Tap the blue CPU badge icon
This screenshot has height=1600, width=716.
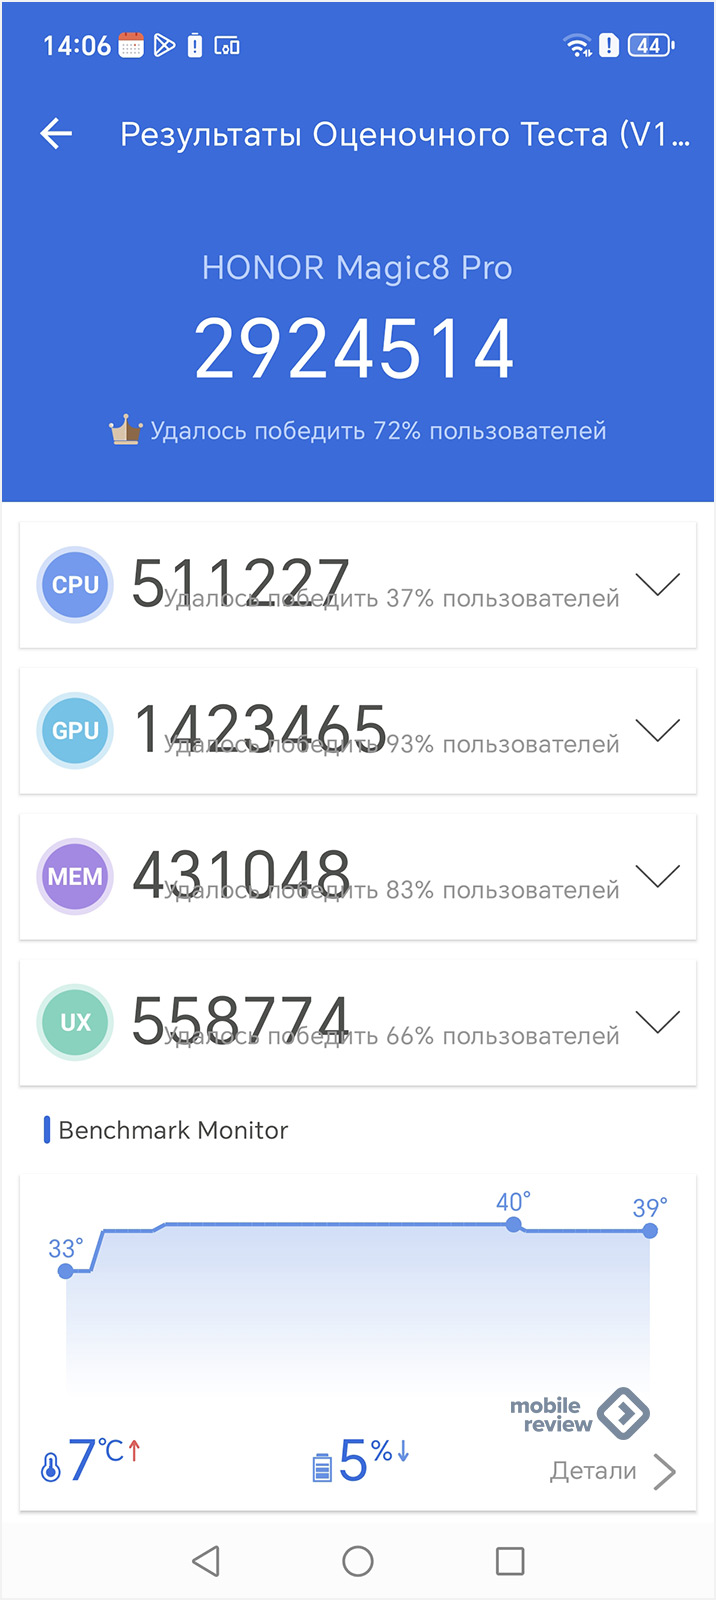75,585
